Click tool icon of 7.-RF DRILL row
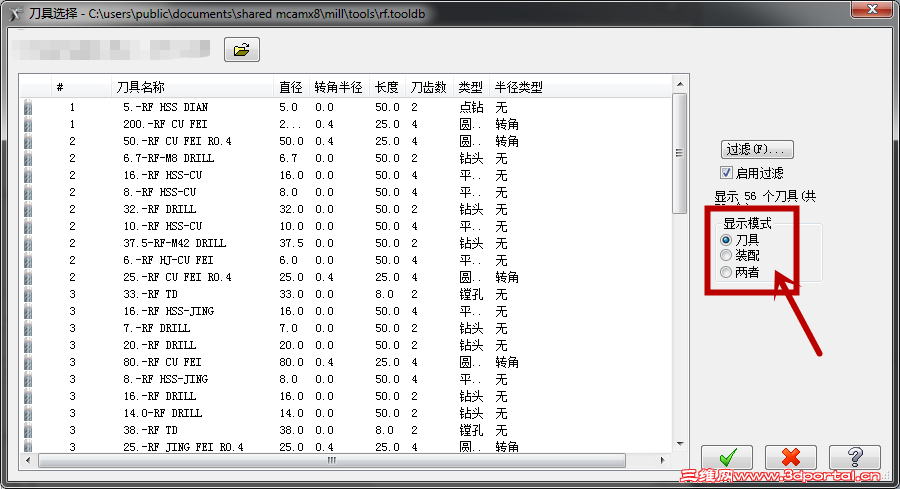Screen dimensions: 900x489 pos(28,328)
